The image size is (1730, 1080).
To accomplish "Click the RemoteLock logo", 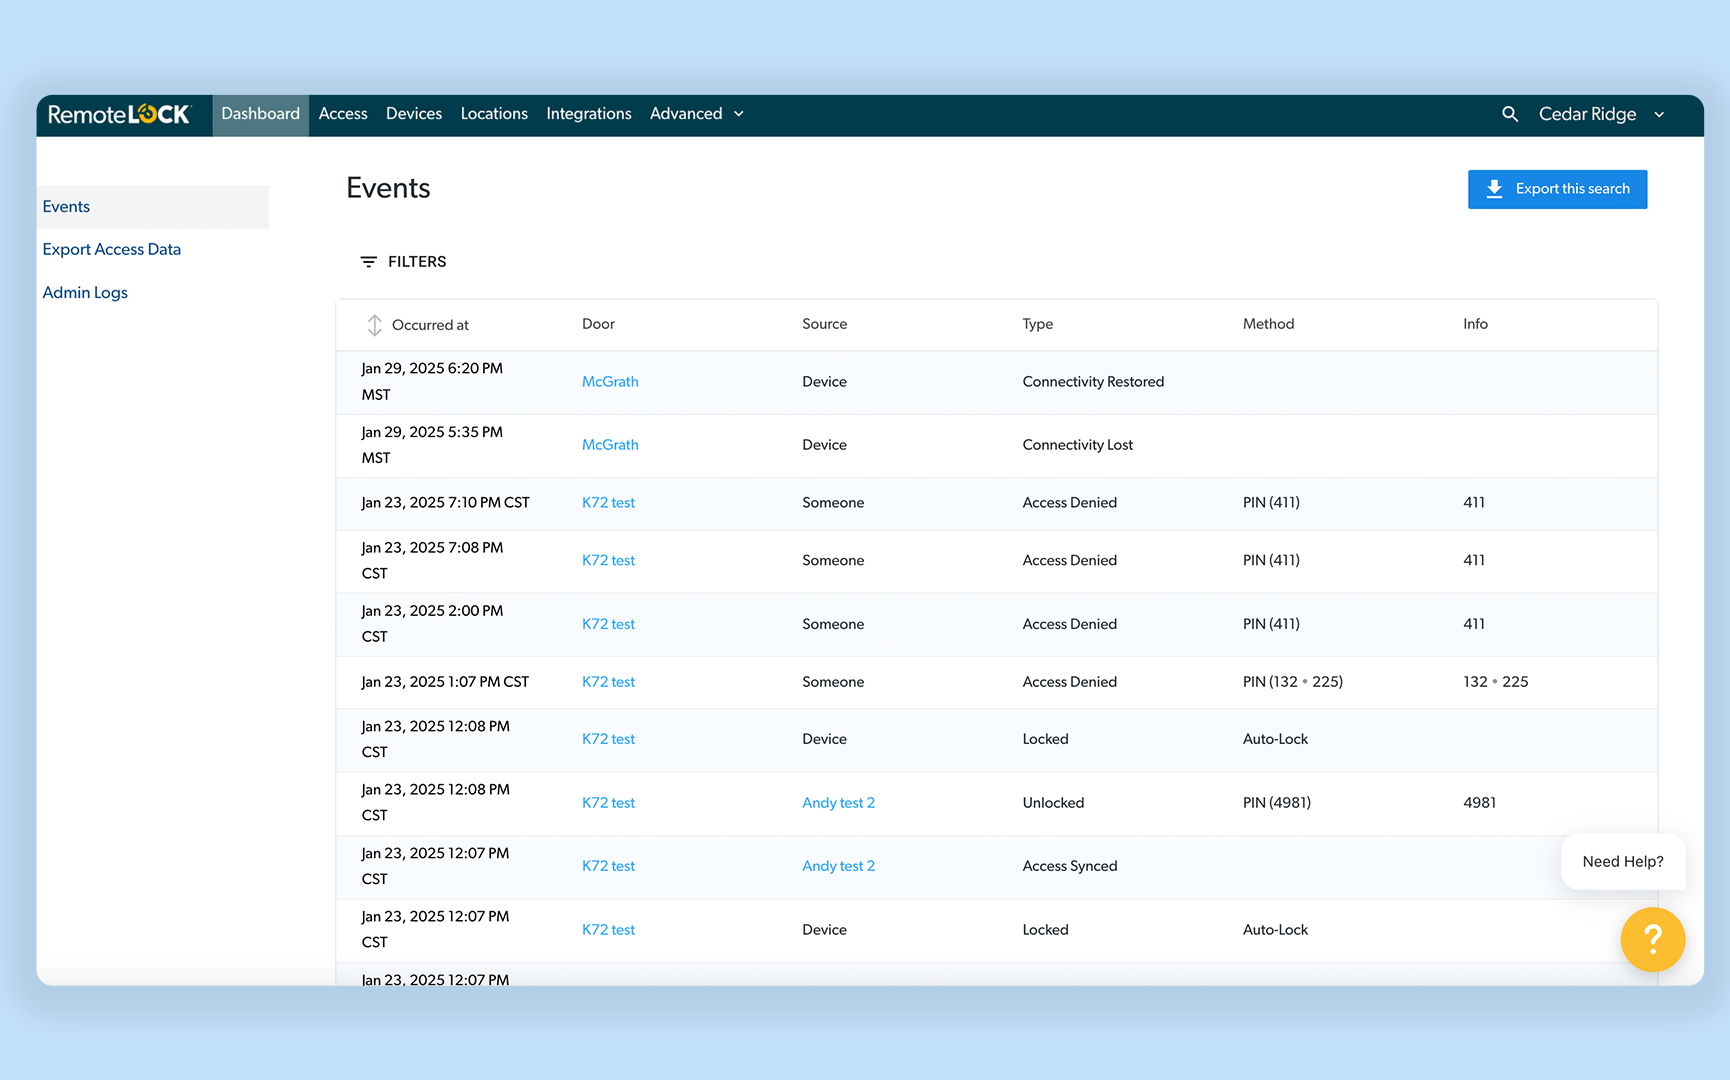I will pyautogui.click(x=119, y=115).
